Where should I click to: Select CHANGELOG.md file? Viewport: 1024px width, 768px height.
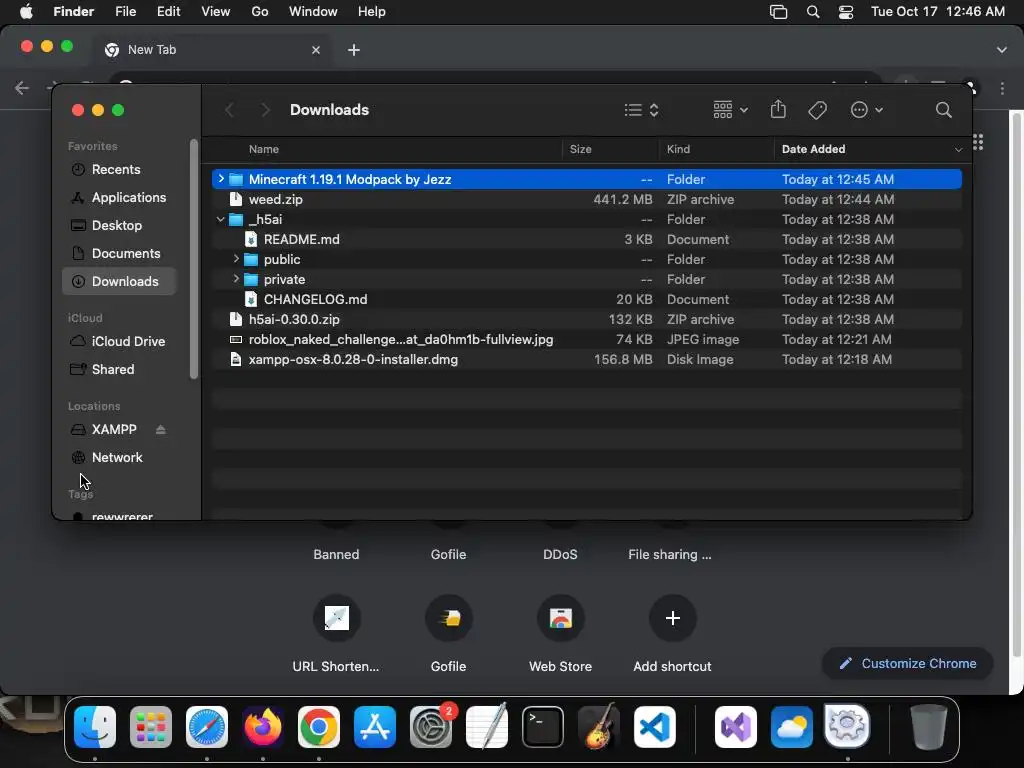tap(586, 299)
